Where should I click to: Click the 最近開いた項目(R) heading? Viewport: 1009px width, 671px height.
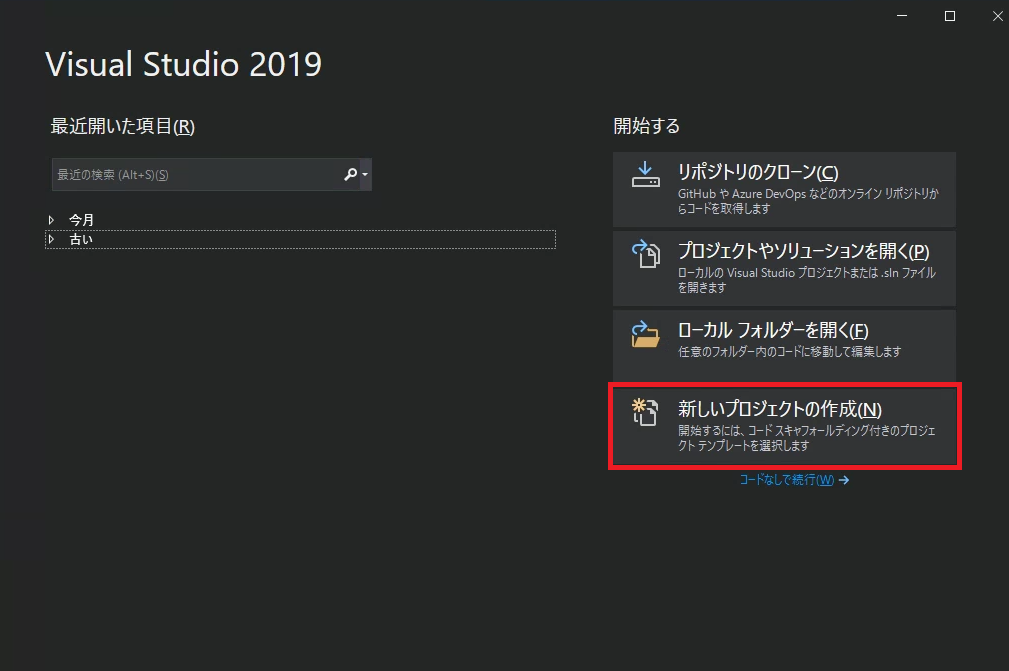[122, 126]
